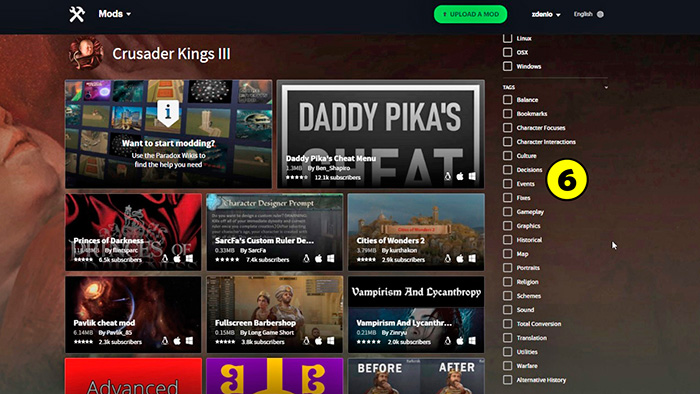700x394 pixels.
Task: Open the Mods dropdown menu
Action: [x=115, y=14]
